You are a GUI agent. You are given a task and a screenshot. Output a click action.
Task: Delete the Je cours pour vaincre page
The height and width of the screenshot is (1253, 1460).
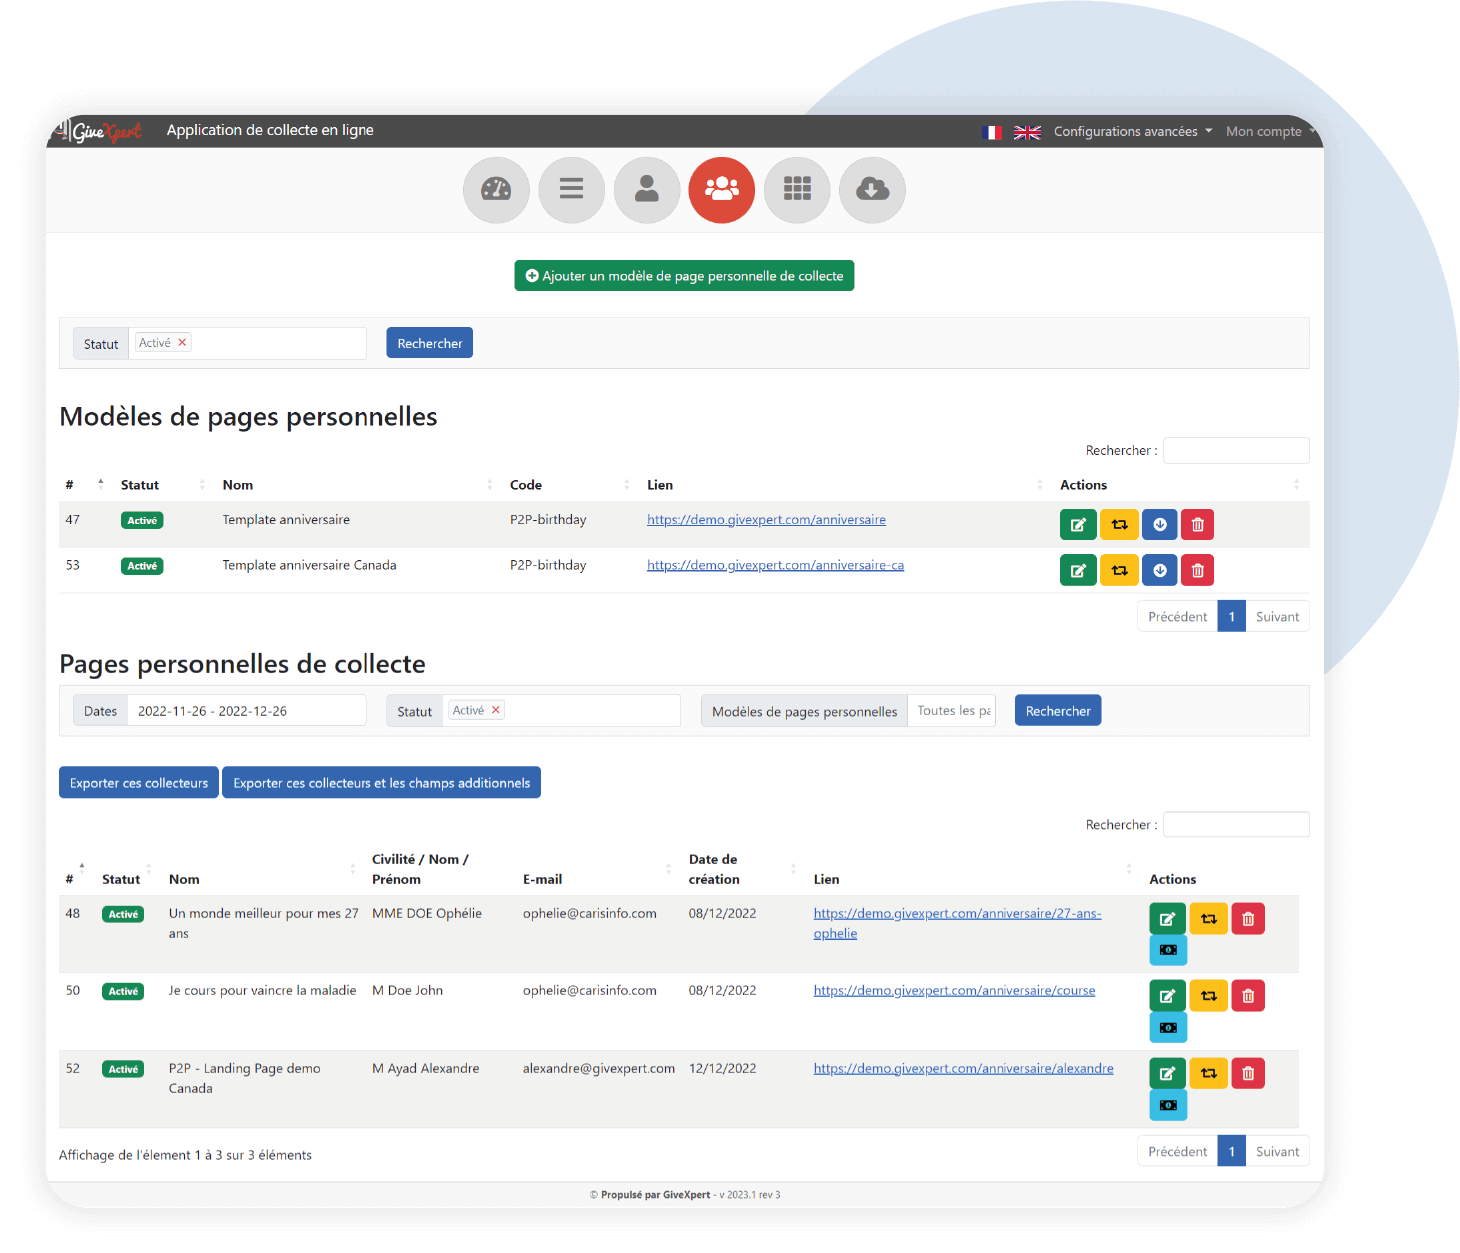pyautogui.click(x=1248, y=995)
